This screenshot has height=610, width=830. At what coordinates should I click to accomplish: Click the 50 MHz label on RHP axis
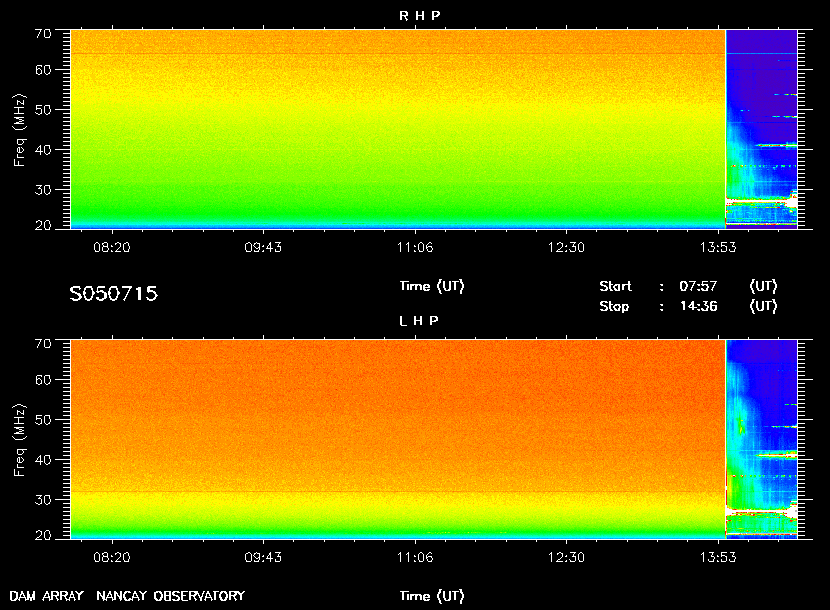[x=43, y=110]
